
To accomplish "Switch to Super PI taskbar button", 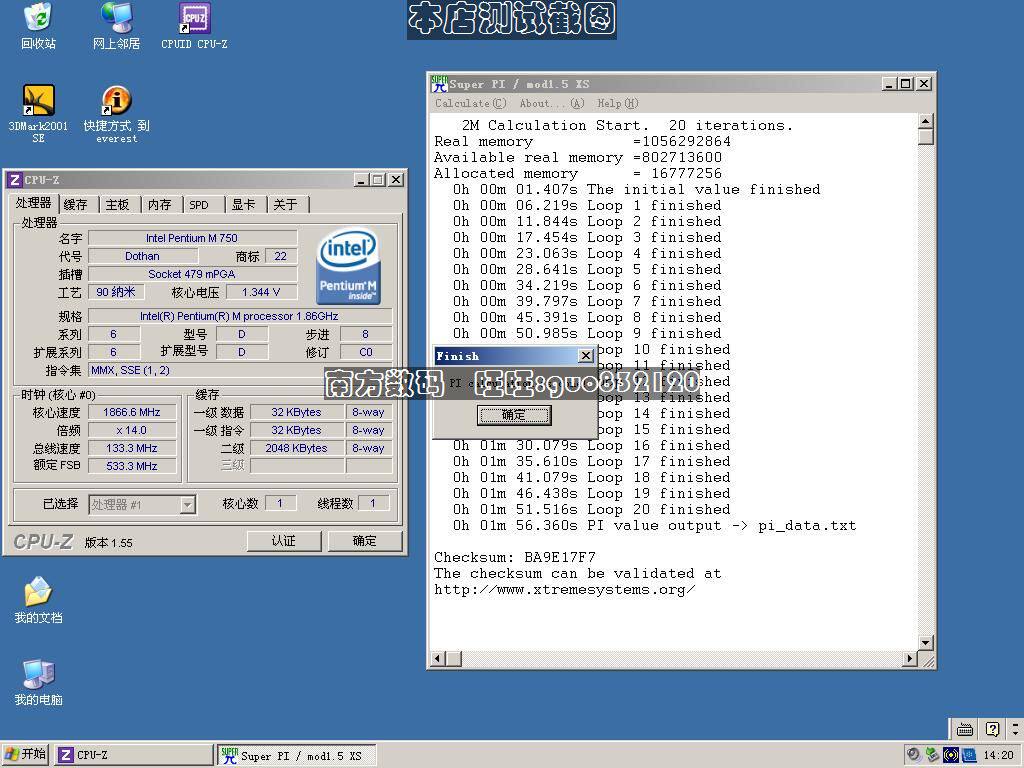I will [x=297, y=755].
